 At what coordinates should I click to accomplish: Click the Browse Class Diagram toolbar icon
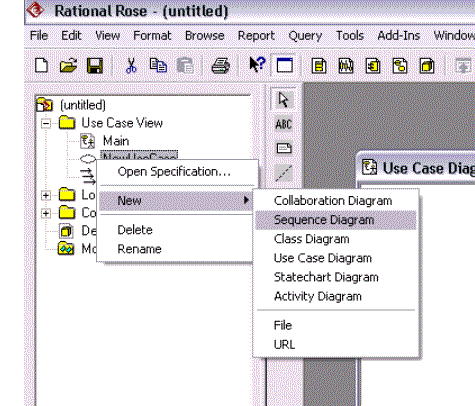click(319, 66)
